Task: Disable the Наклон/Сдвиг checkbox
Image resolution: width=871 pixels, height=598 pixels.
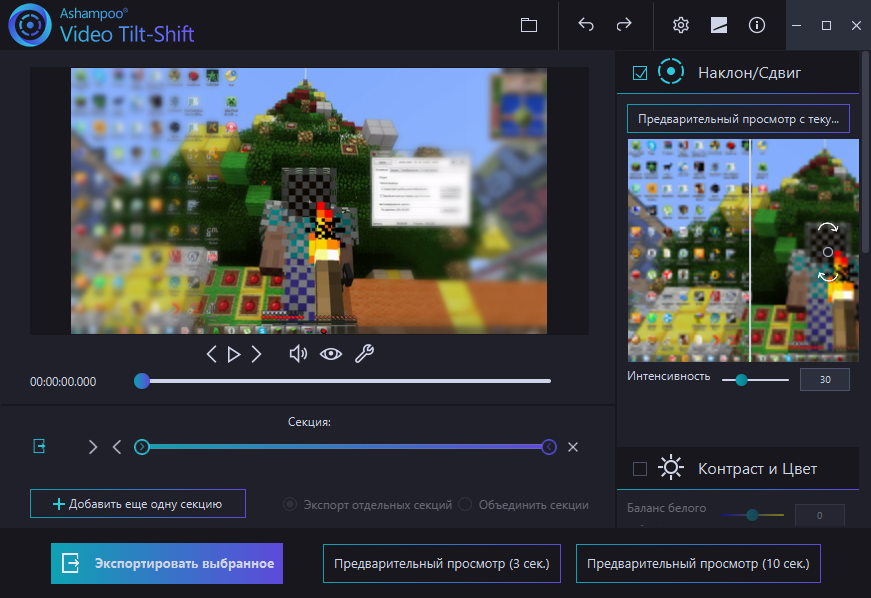Action: (640, 73)
